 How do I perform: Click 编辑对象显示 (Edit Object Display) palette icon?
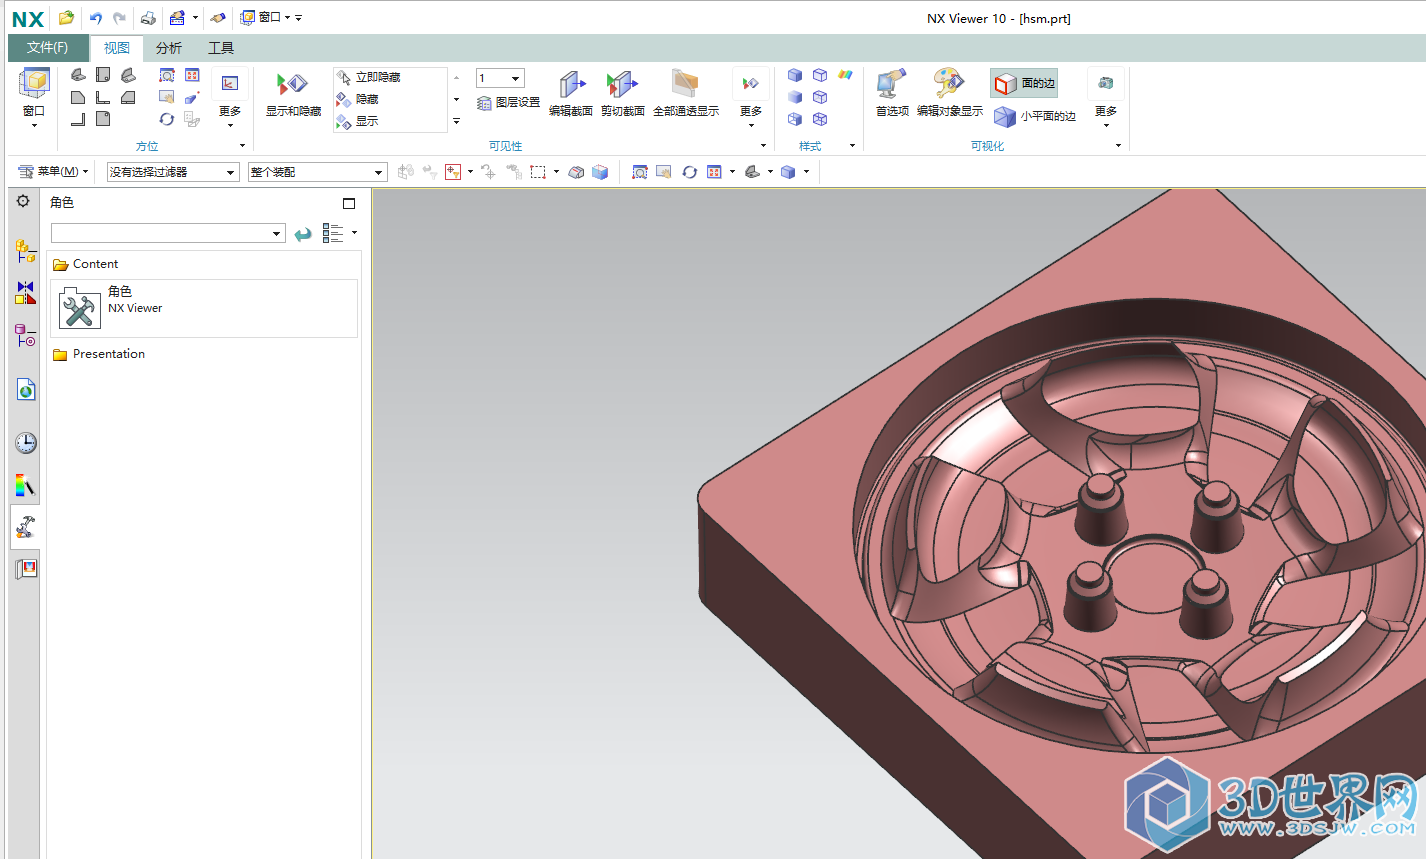(949, 83)
